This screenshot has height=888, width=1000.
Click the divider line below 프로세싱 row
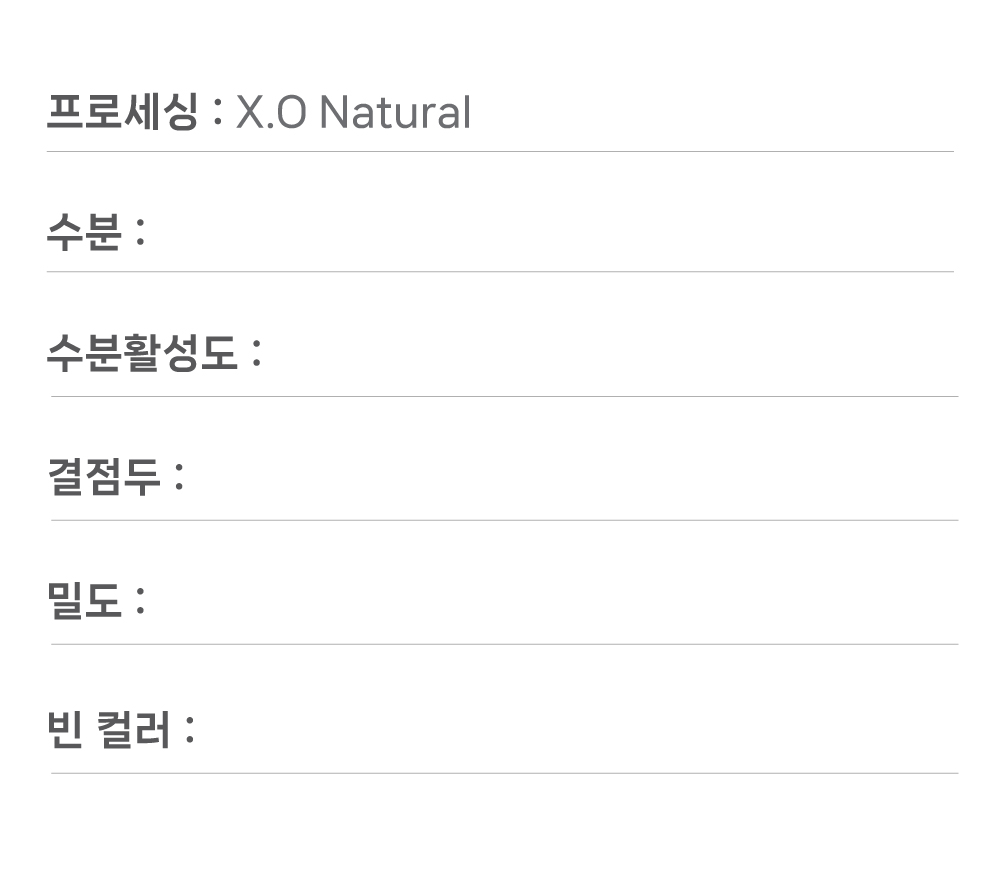(x=500, y=152)
